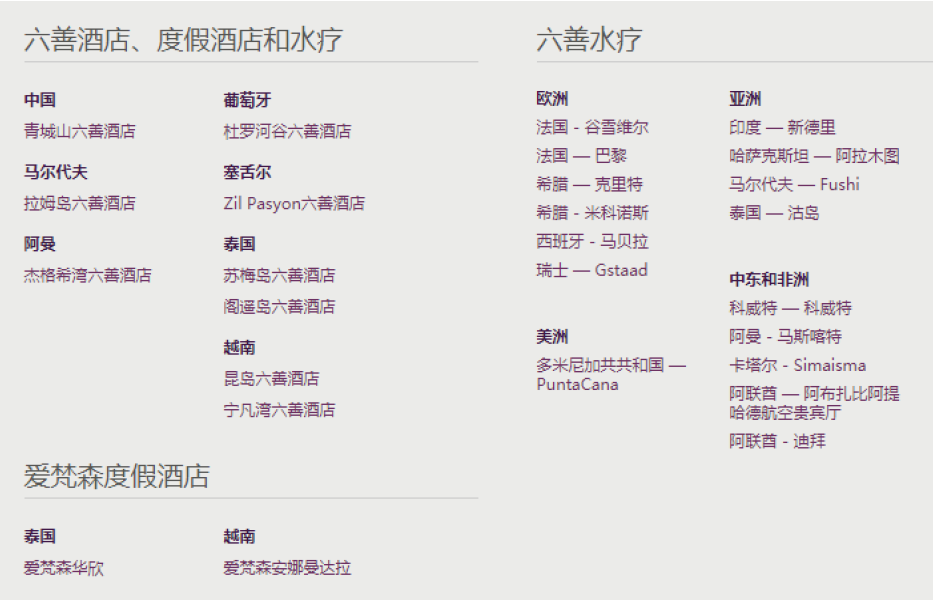Visit 阿曼 - 马斯喀特 spa link

785,337
